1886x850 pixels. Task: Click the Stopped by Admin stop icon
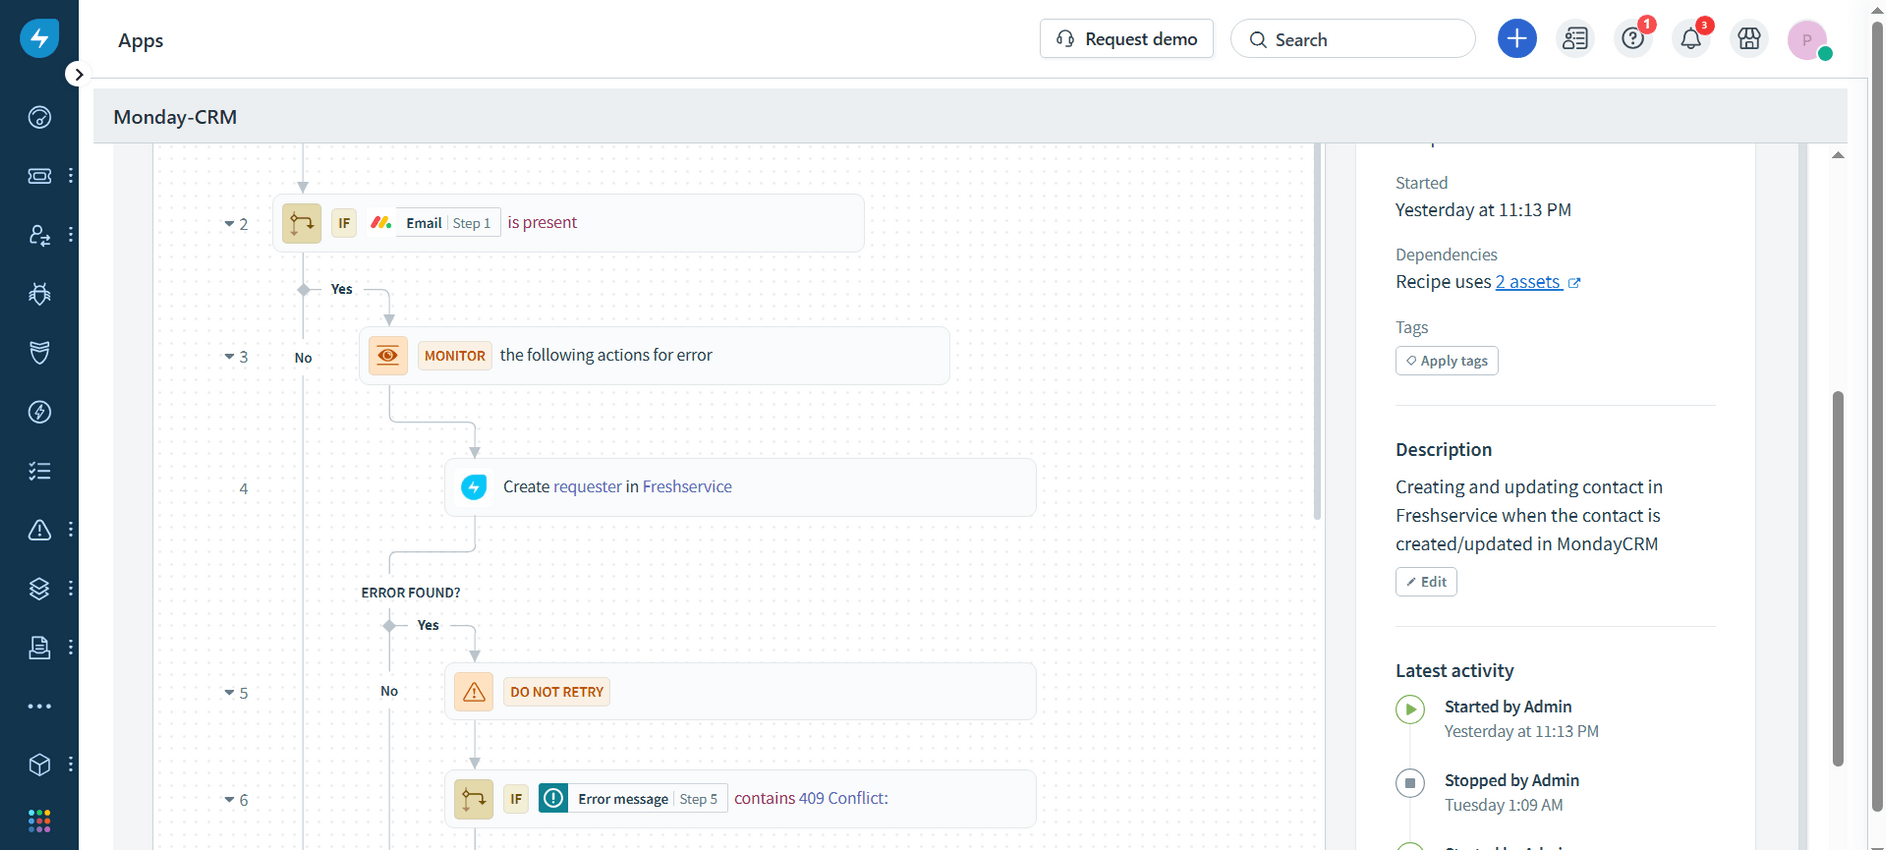pyautogui.click(x=1410, y=783)
